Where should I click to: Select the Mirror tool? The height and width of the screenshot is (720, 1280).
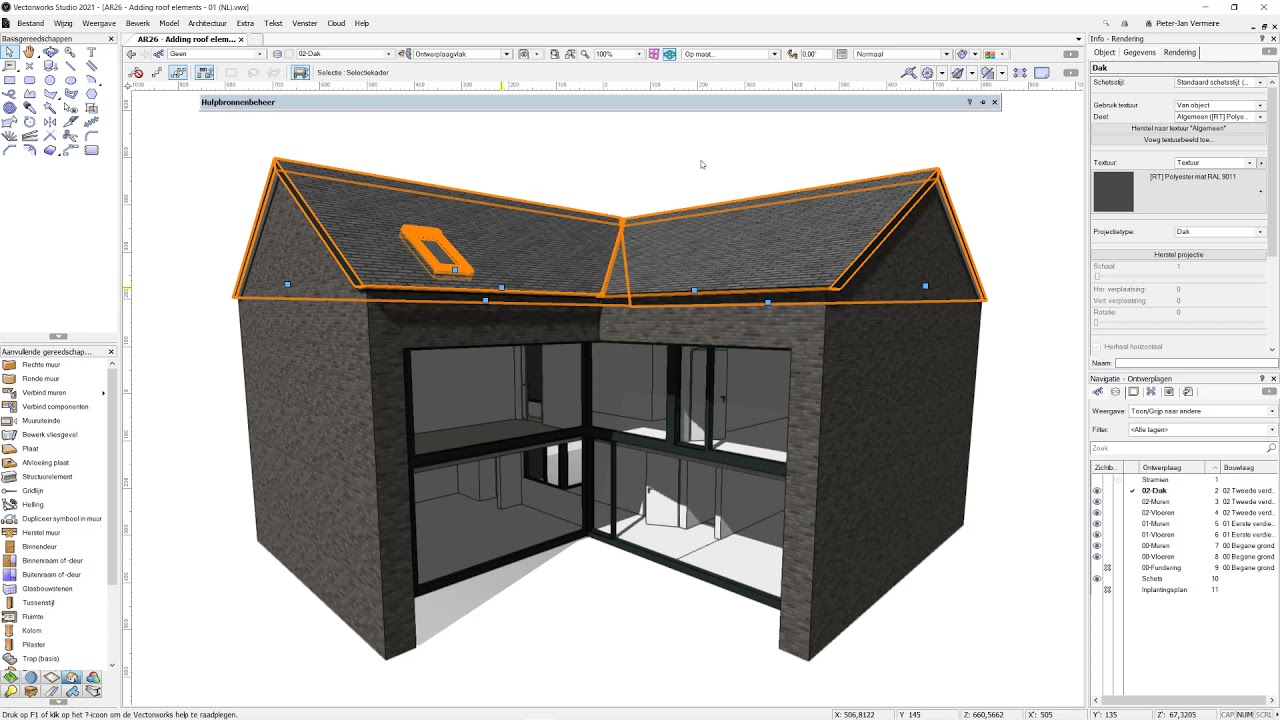point(50,122)
